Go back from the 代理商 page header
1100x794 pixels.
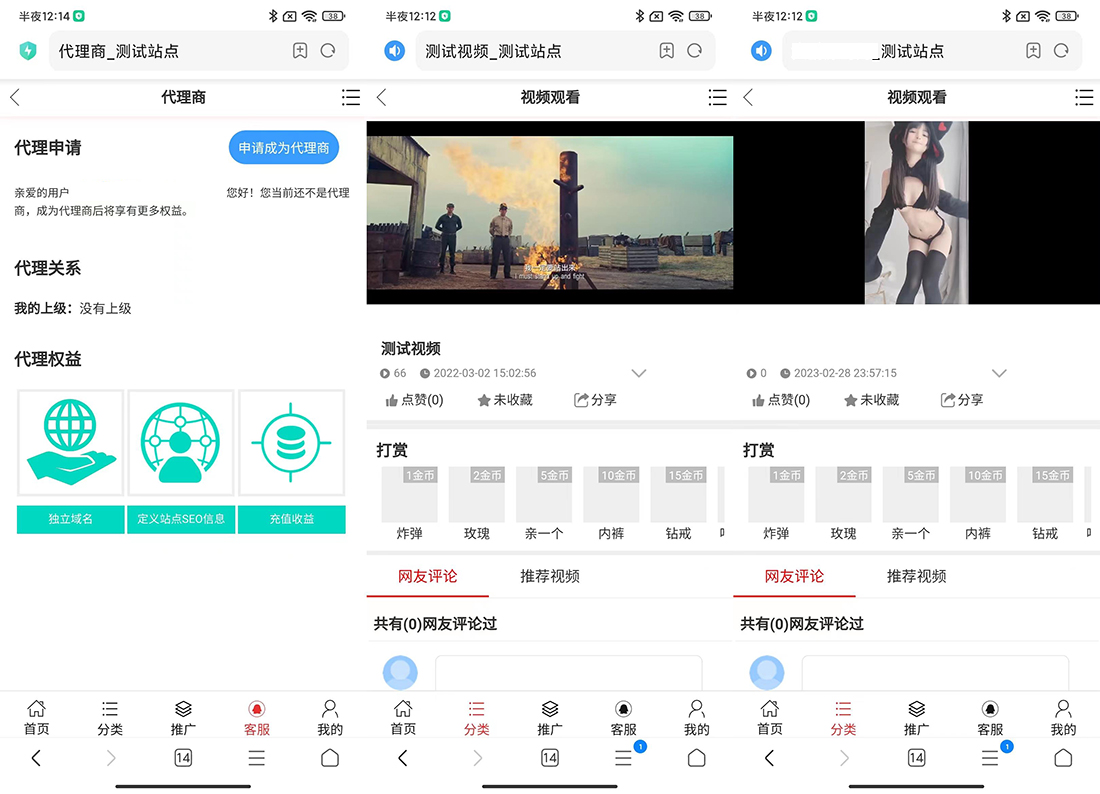point(15,97)
